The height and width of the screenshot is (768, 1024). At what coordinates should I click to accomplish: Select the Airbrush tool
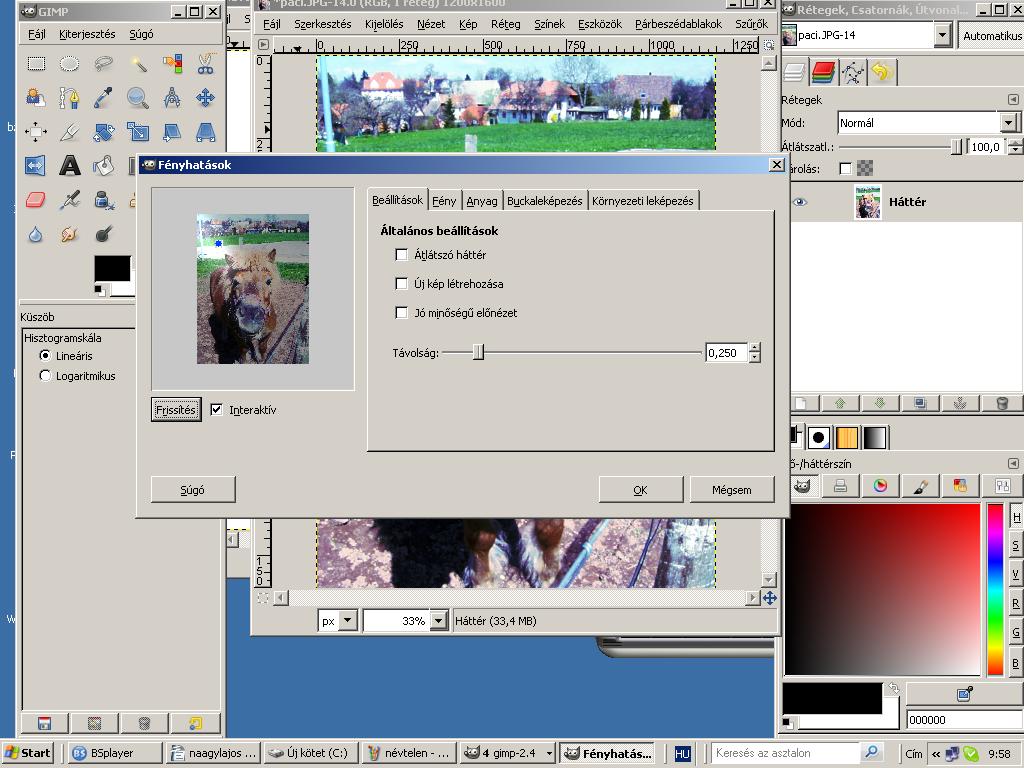[69, 200]
